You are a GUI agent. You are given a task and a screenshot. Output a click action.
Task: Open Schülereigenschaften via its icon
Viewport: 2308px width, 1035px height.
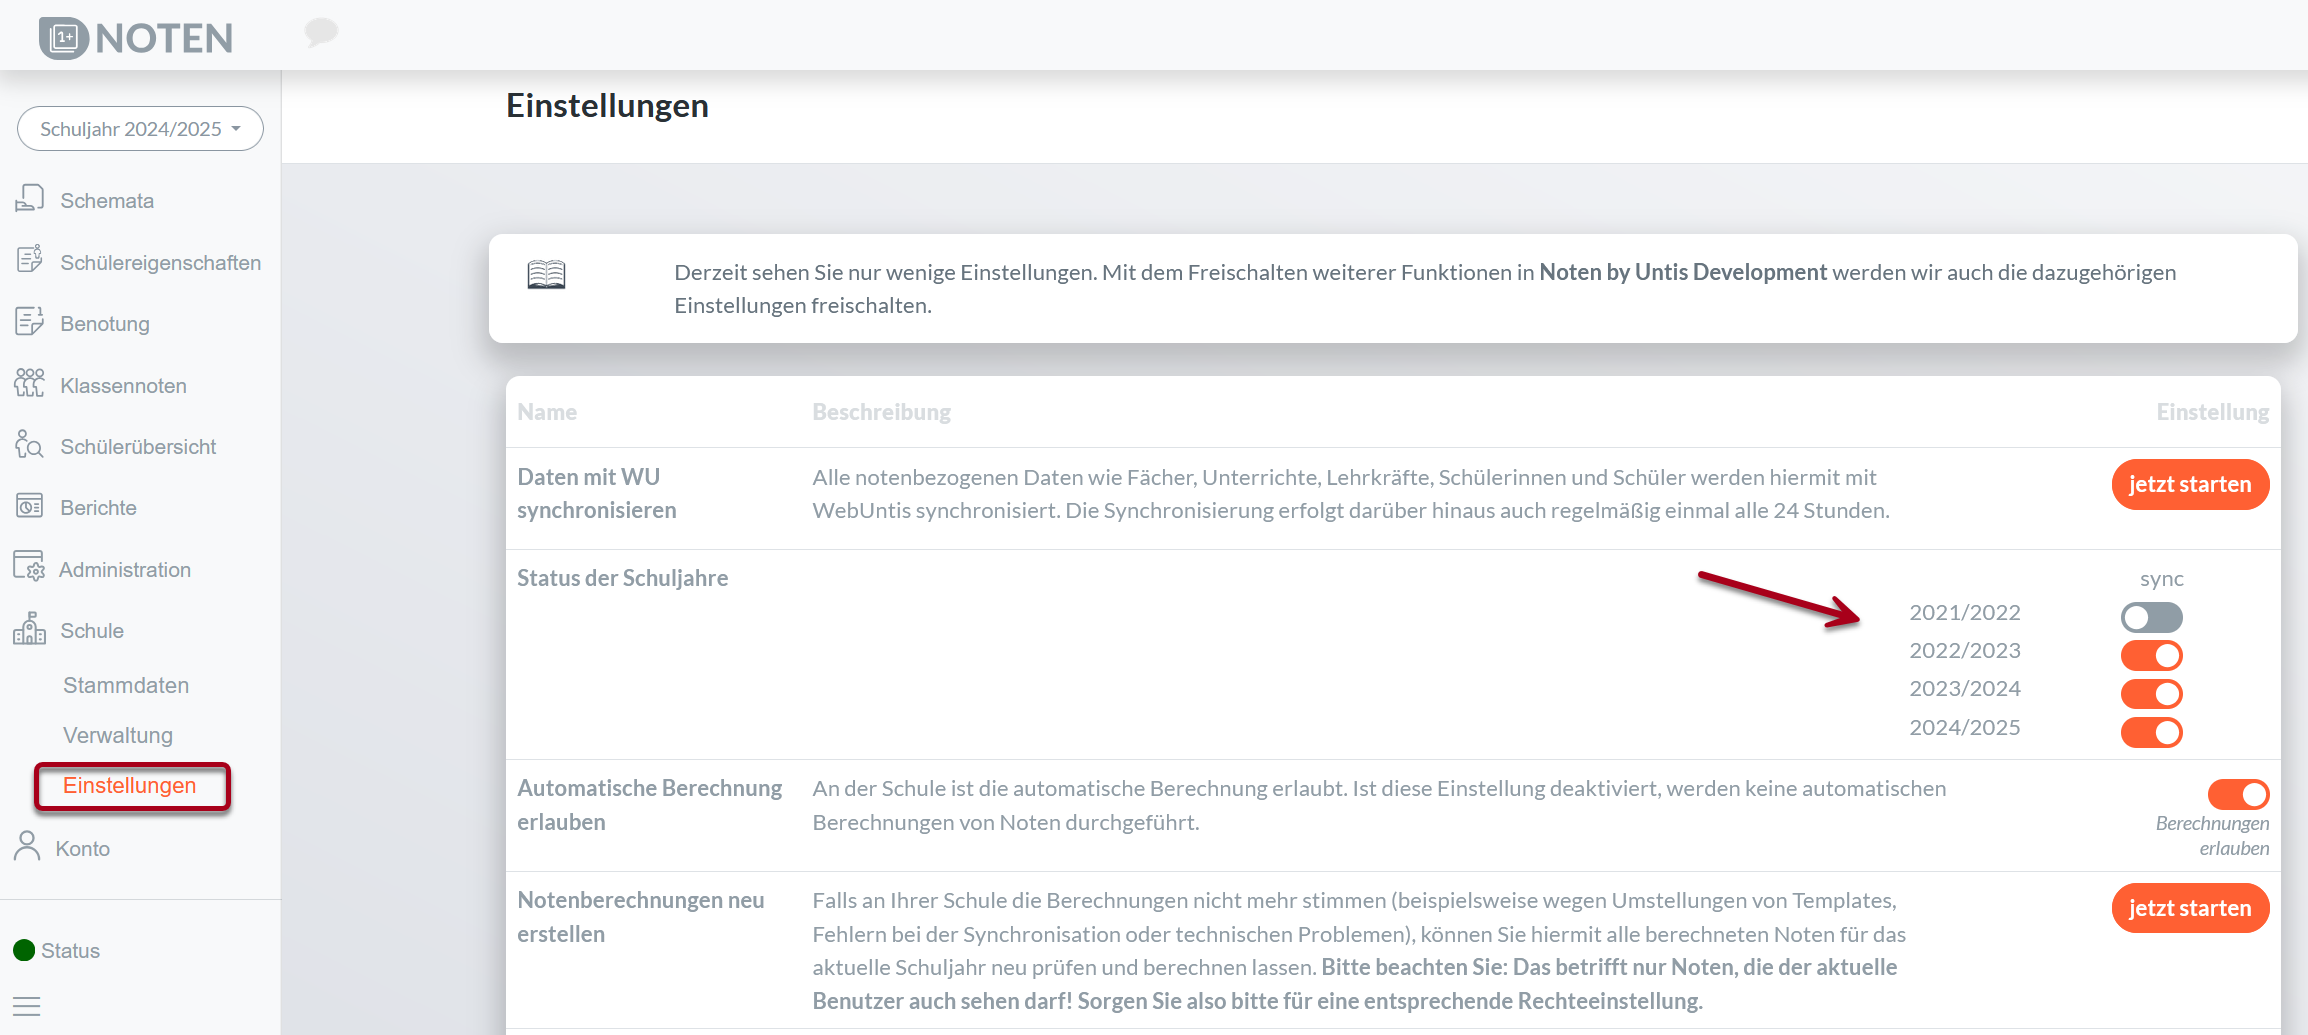29,260
